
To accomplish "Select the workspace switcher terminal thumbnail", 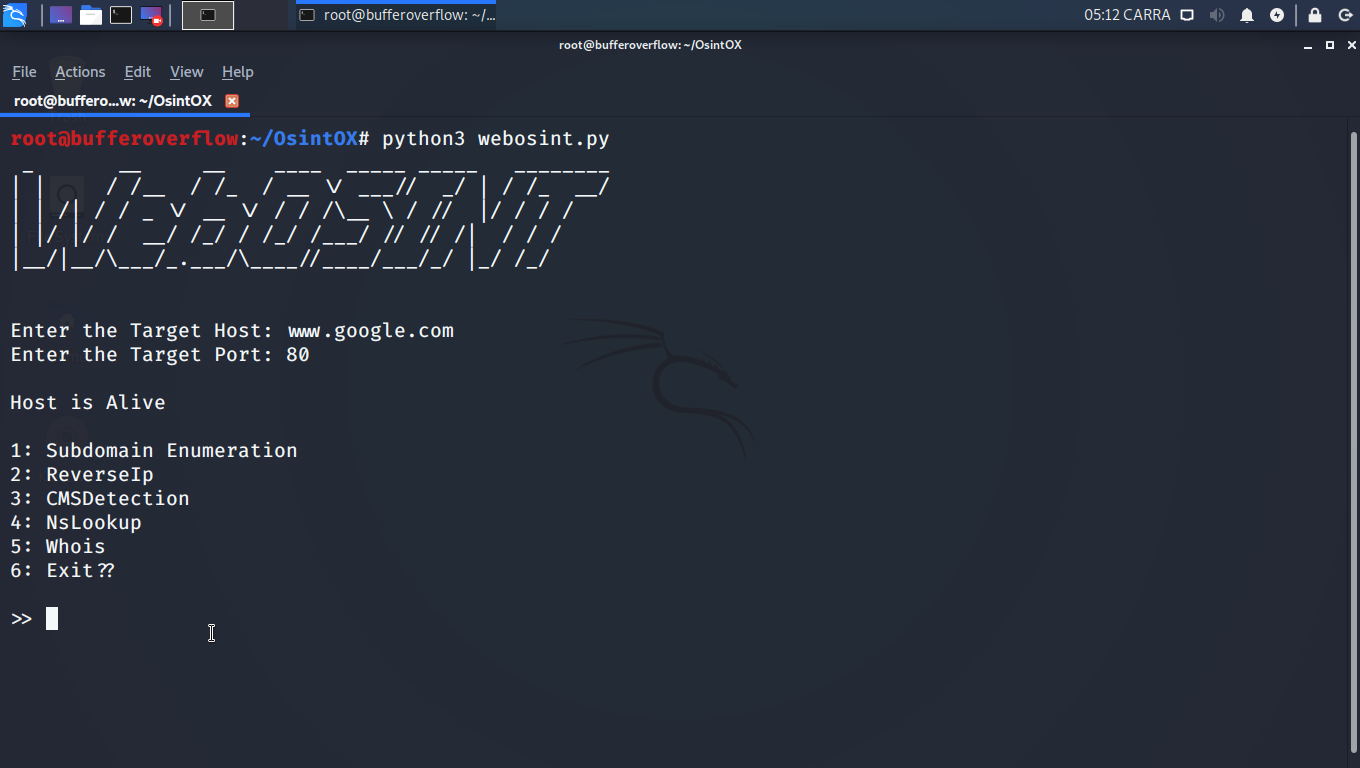I will click(x=208, y=15).
